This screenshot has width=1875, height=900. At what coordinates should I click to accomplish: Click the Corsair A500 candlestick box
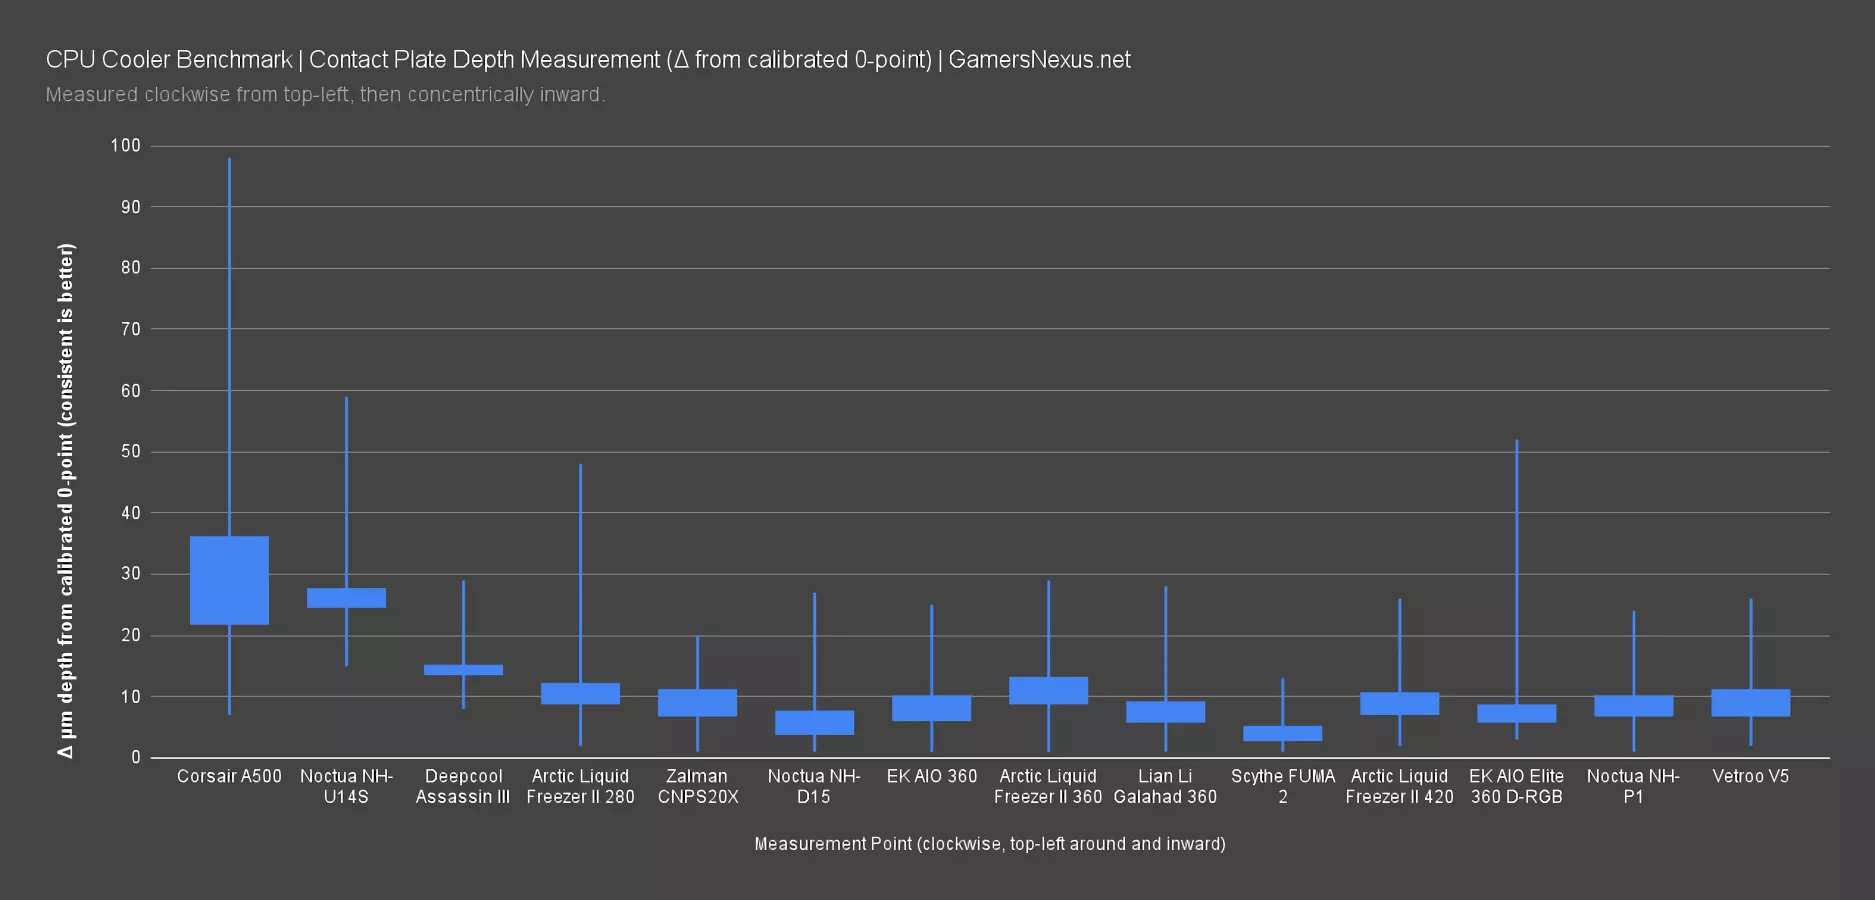(229, 580)
